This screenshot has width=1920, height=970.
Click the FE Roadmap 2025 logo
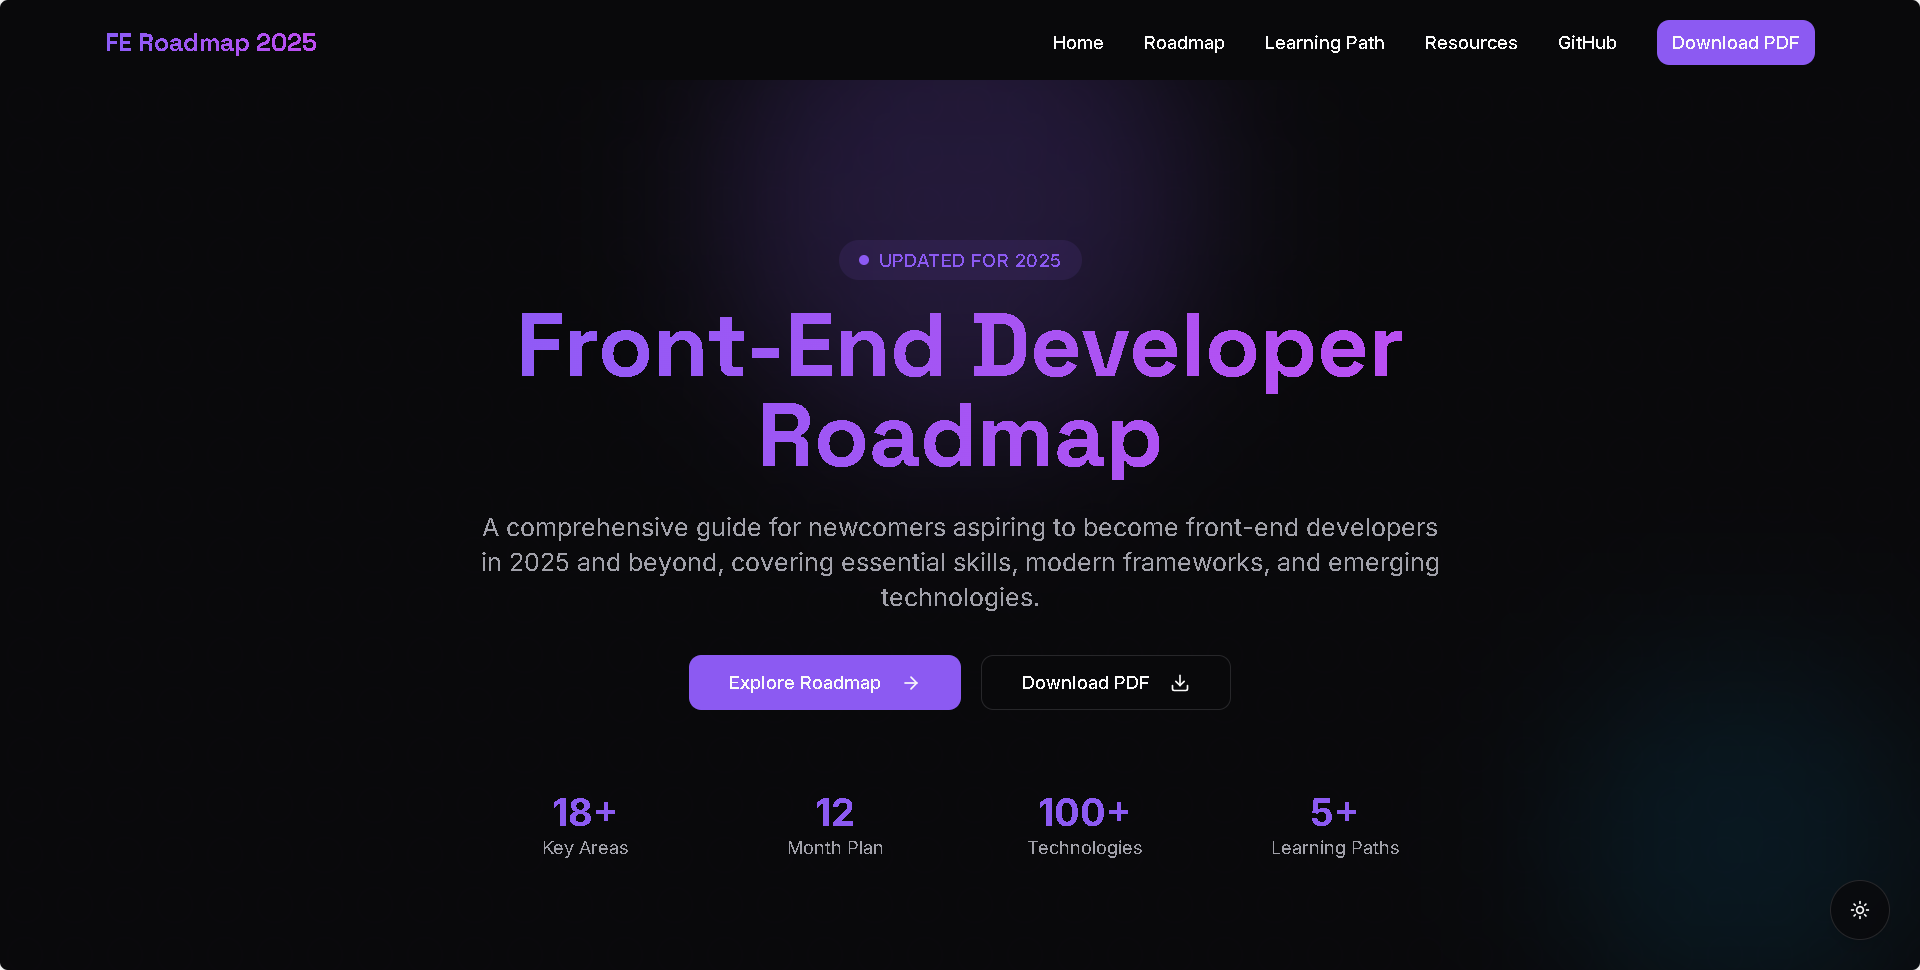[x=211, y=43]
